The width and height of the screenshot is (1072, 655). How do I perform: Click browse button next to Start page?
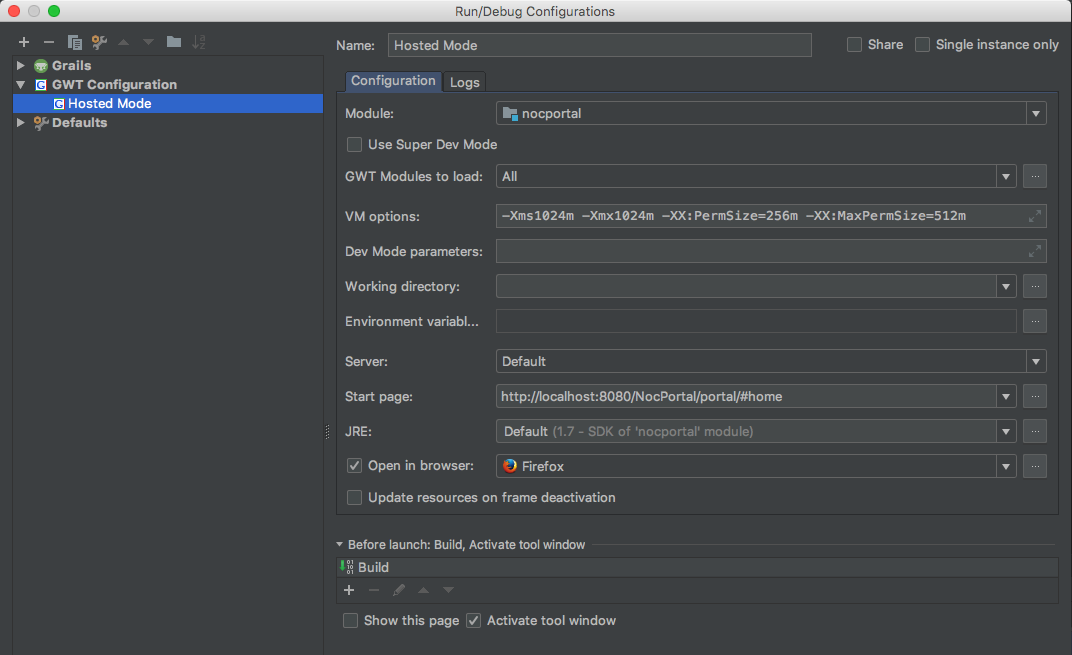coord(1035,397)
